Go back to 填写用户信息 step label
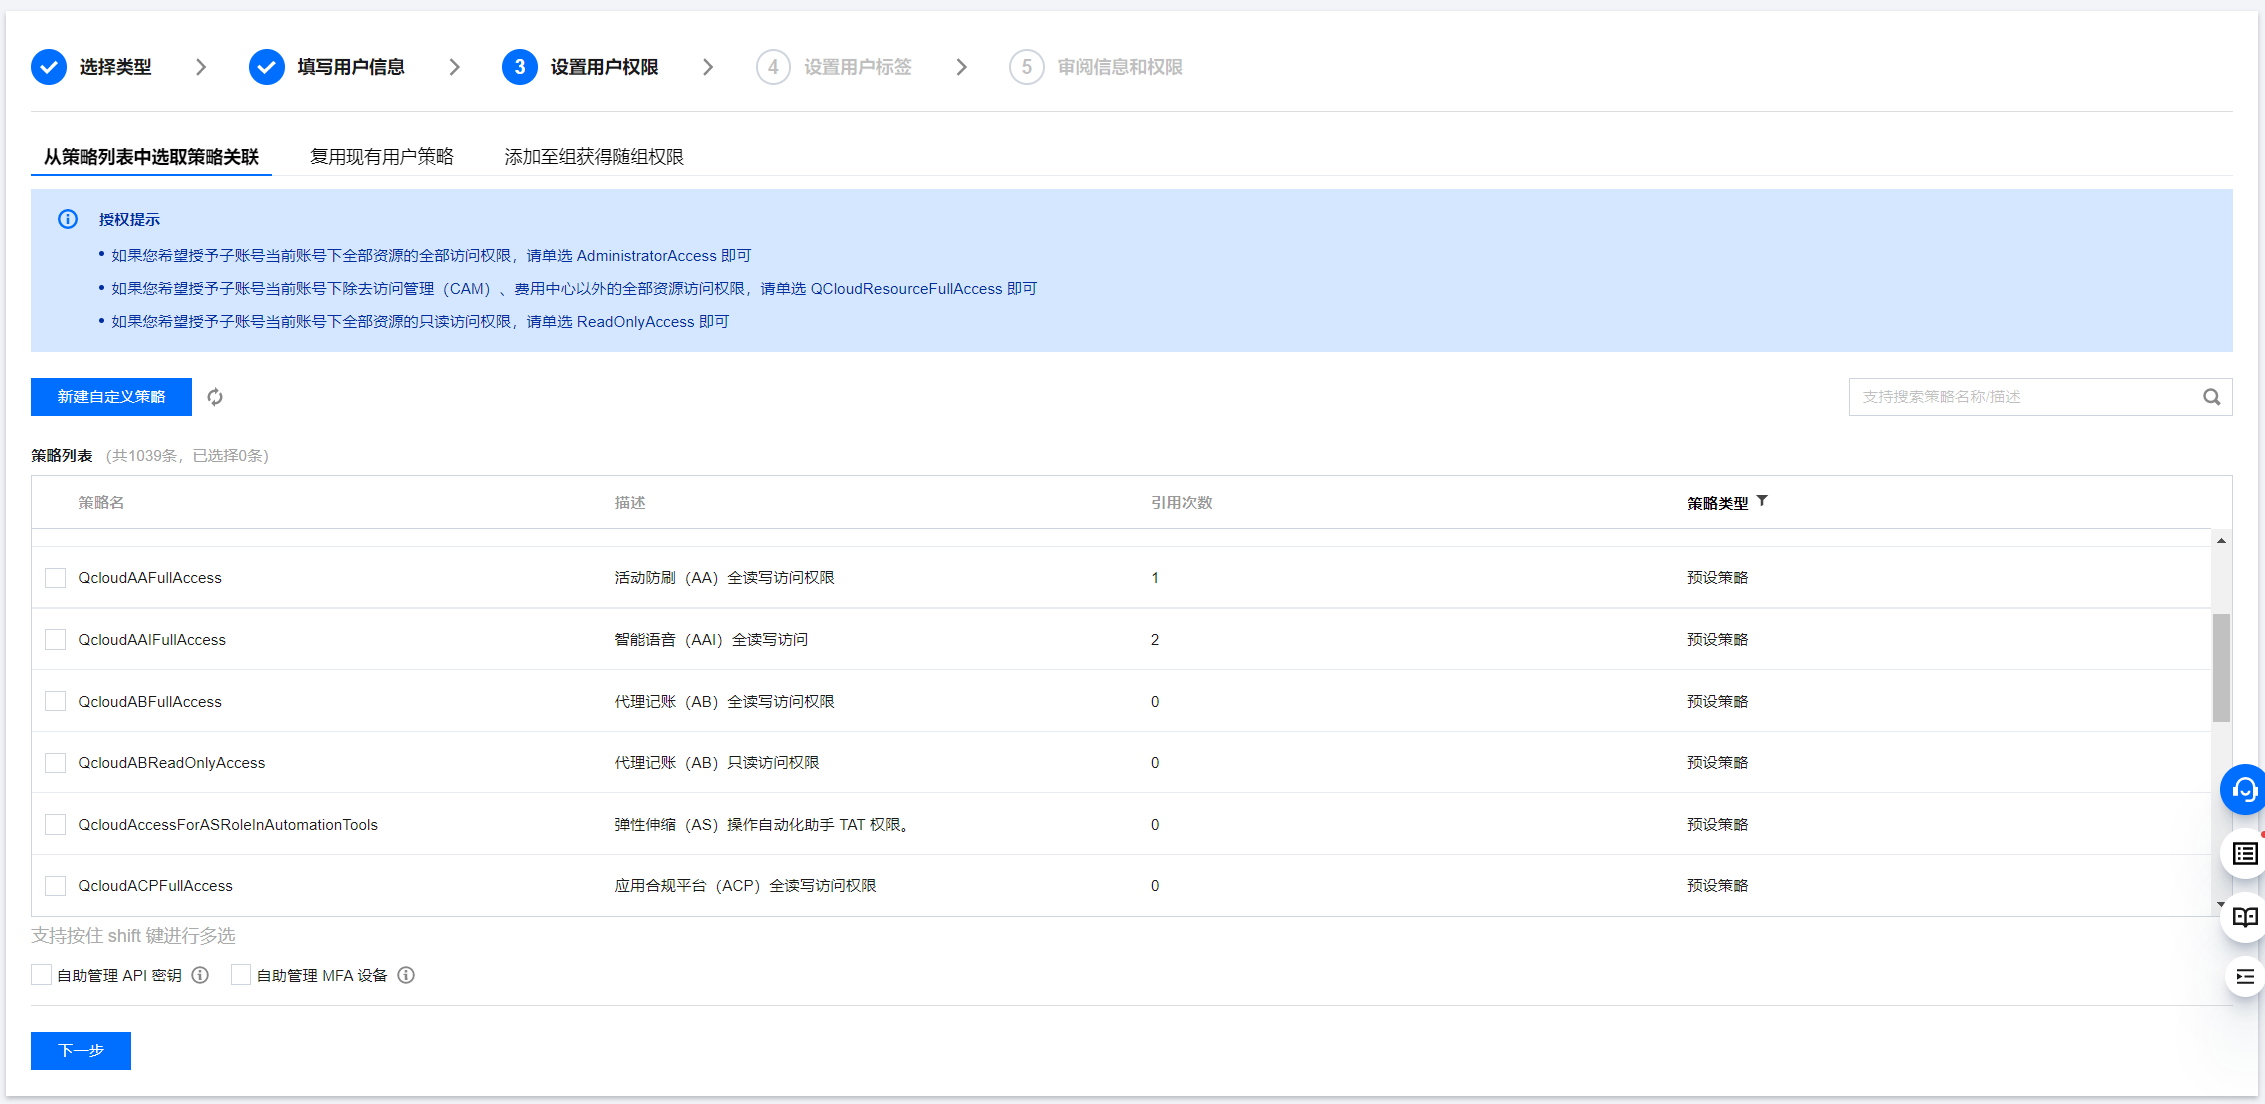Viewport: 2265px width, 1104px height. 351,67
